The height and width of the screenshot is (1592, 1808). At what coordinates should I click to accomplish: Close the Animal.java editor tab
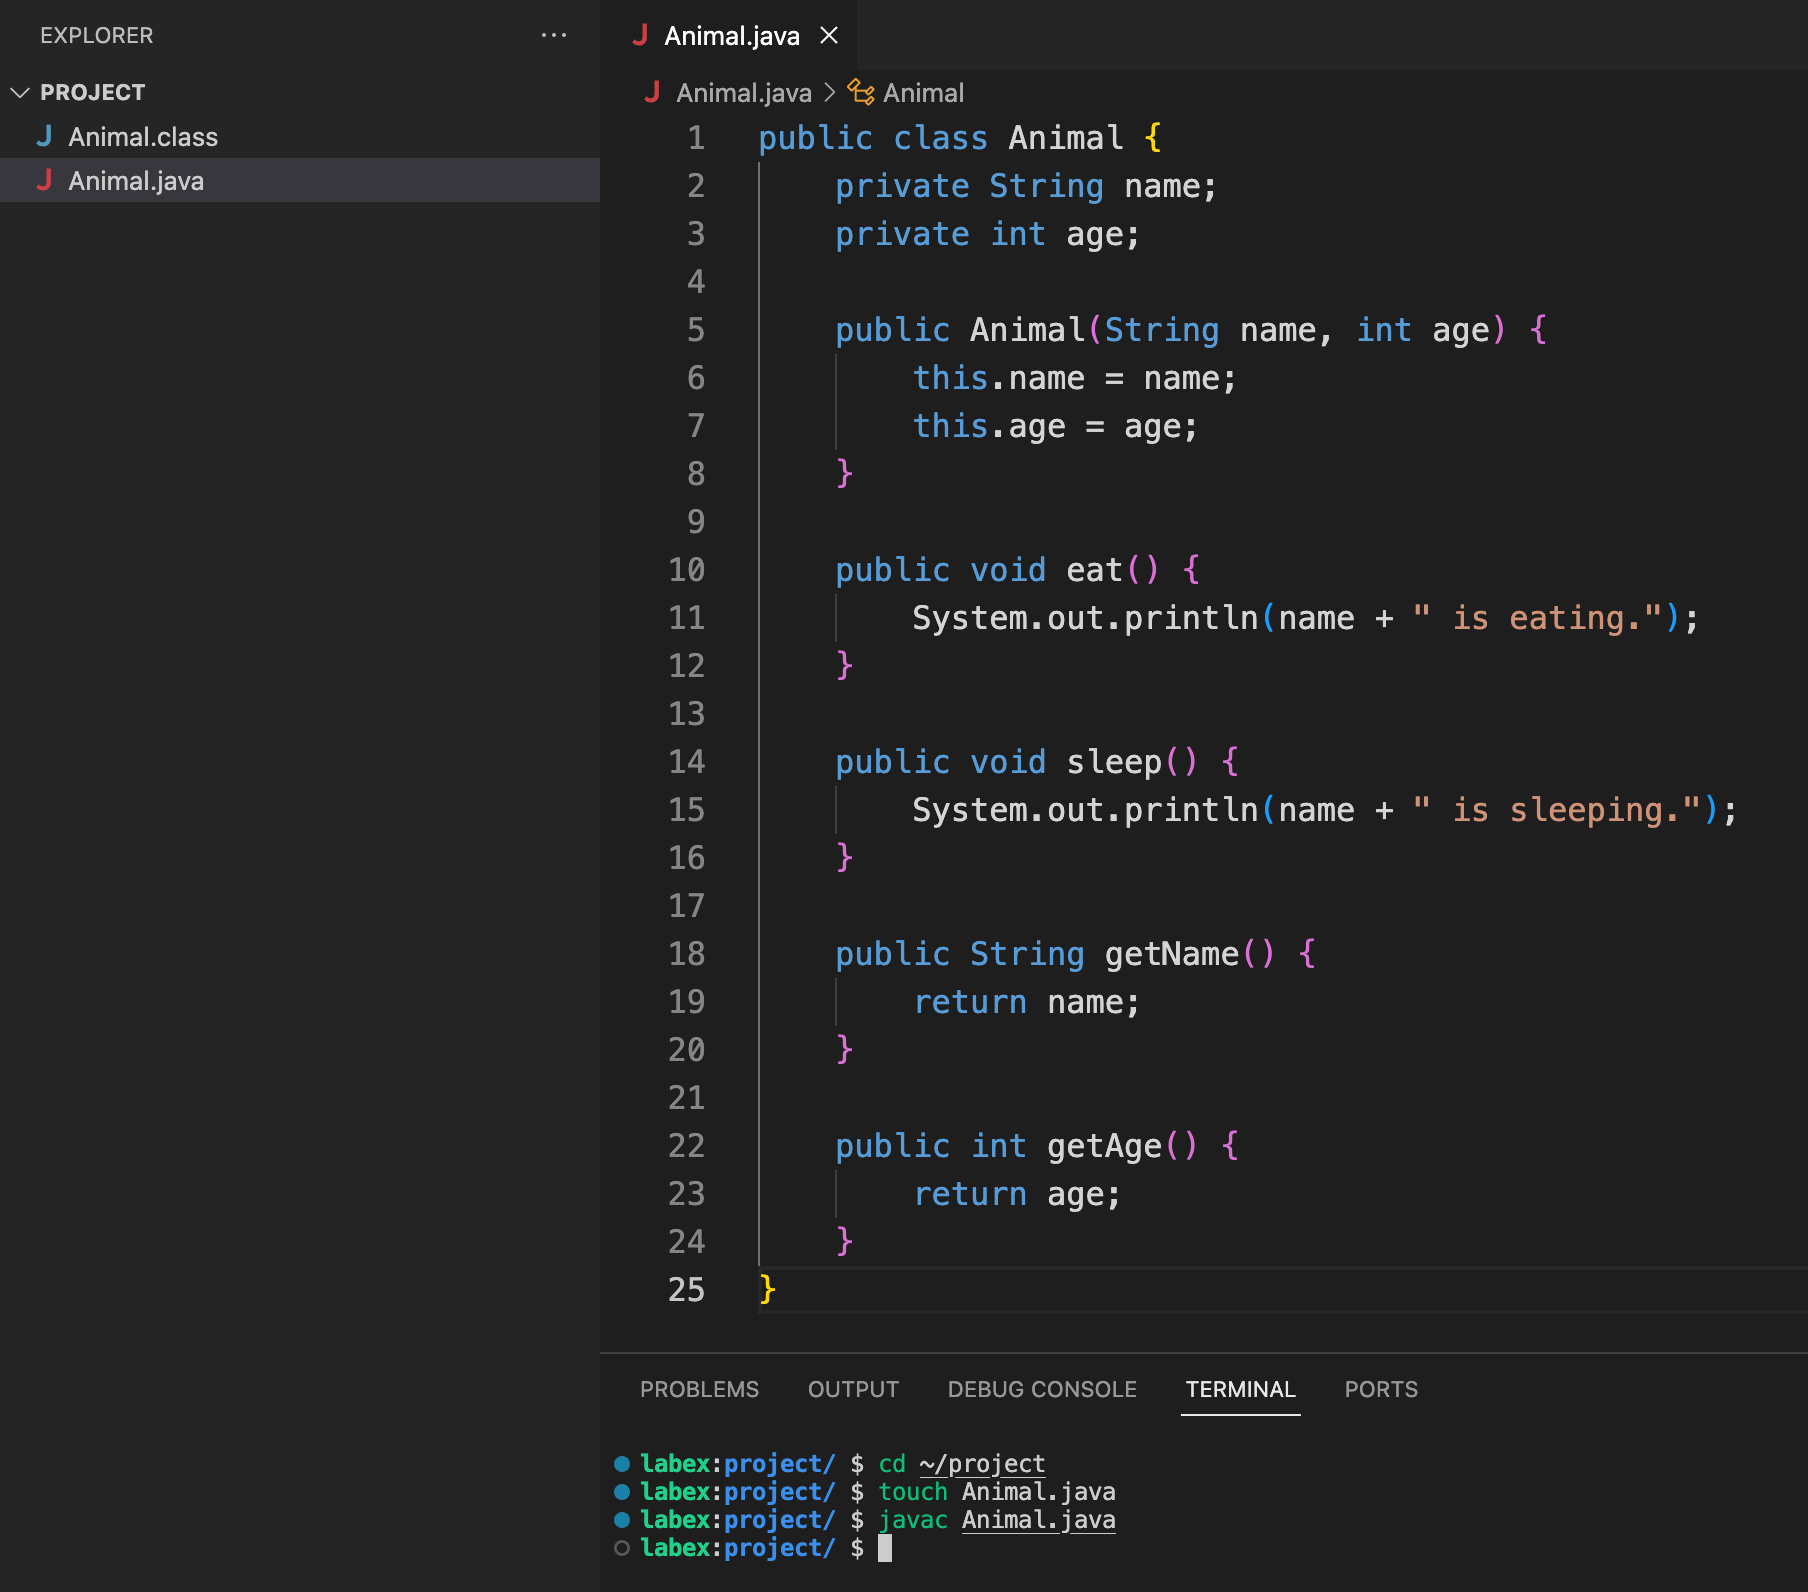point(829,35)
